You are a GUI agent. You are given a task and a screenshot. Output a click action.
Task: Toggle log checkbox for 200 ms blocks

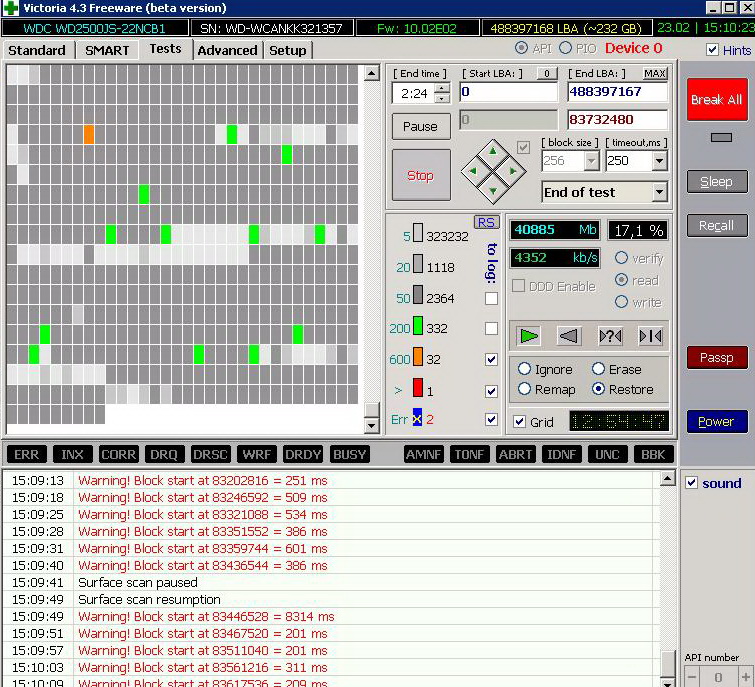pos(491,329)
